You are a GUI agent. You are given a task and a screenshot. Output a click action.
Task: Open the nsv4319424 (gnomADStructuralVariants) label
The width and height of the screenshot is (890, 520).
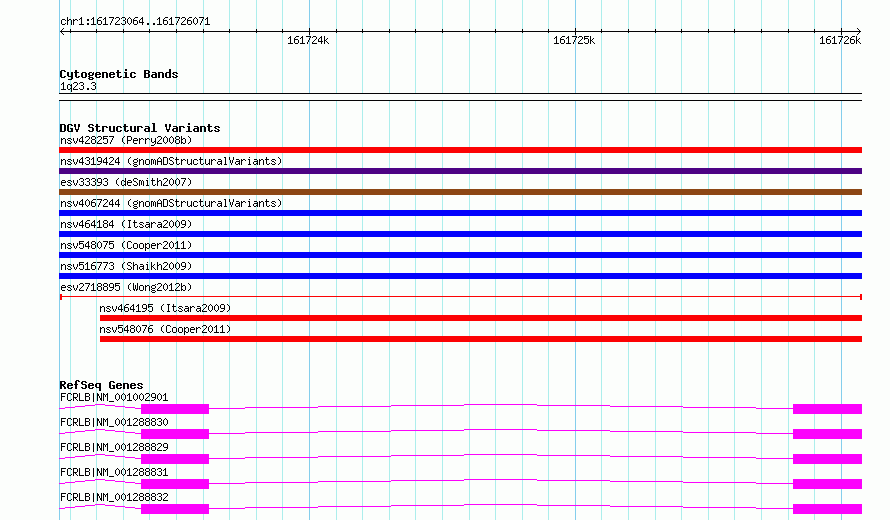click(171, 161)
